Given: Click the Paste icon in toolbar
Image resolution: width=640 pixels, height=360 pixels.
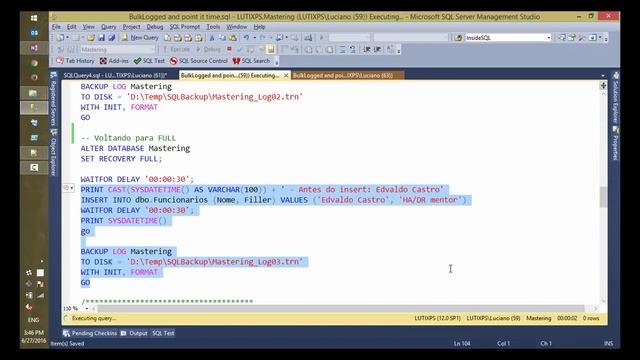Looking at the screenshot, I should point(233,38).
